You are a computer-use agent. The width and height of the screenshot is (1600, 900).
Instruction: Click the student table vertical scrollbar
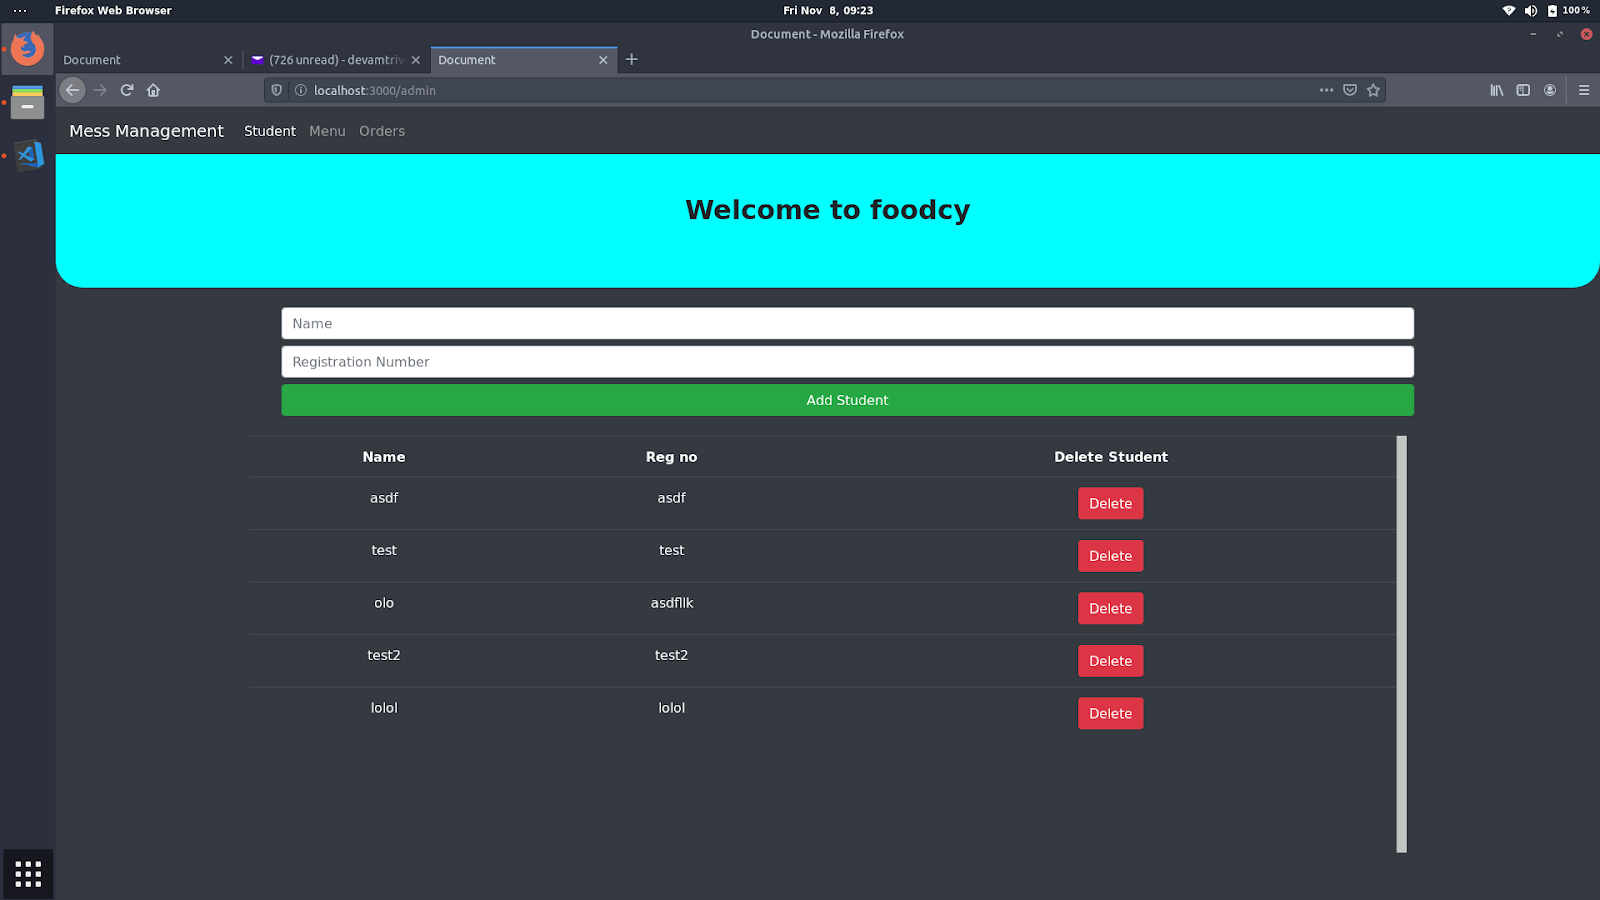pyautogui.click(x=1401, y=644)
